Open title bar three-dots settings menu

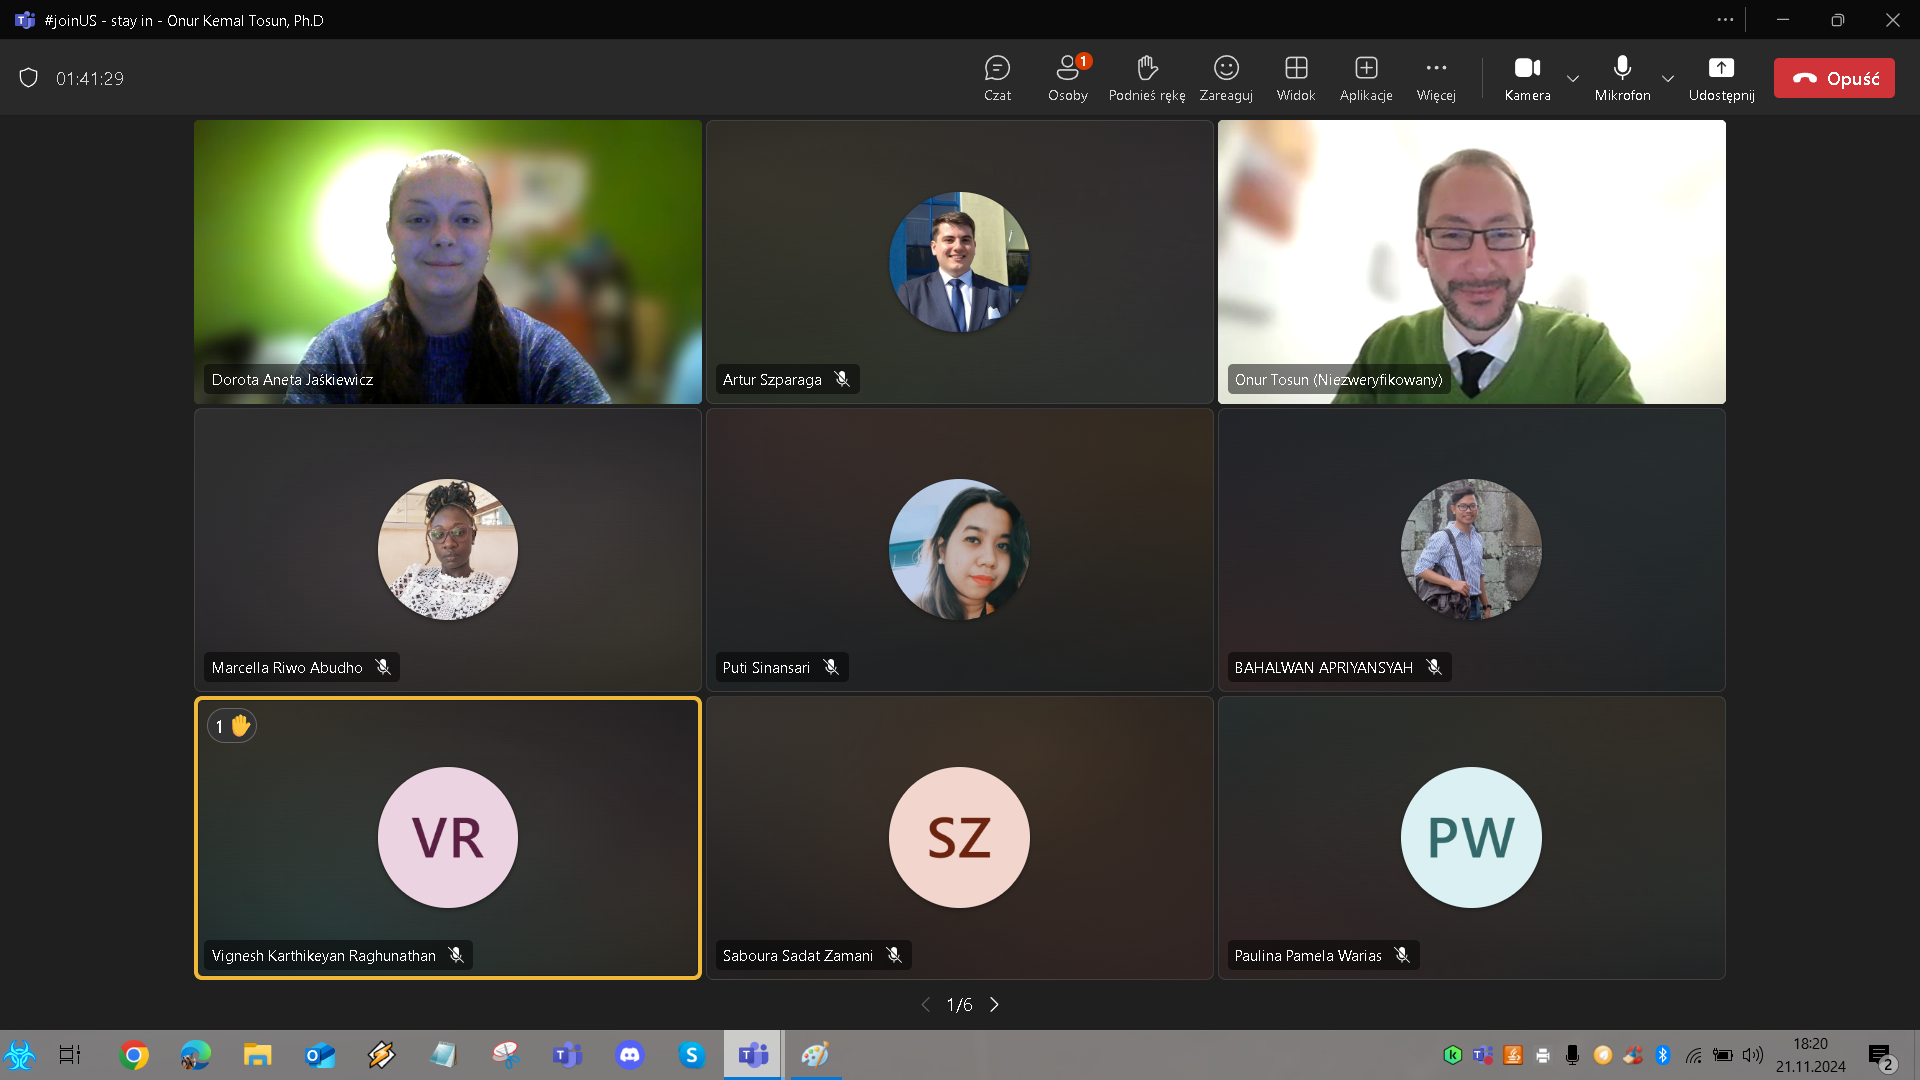1725,20
